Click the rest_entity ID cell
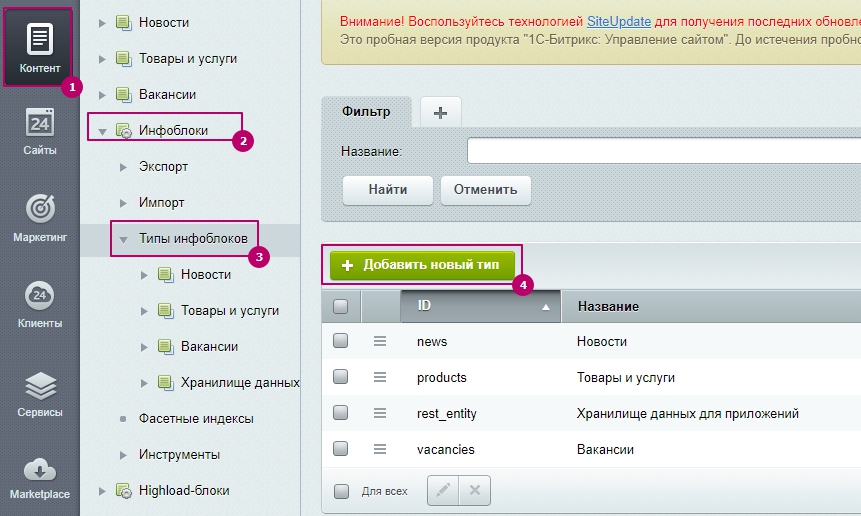Screen dimensions: 861x516 pos(446,414)
